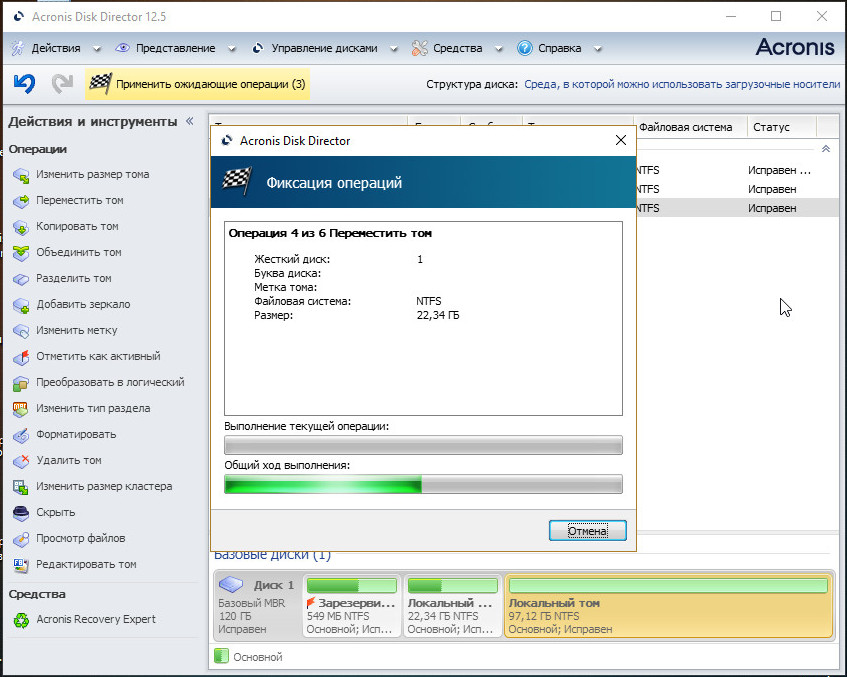
Task: Expand dropdown arrow next to Управление дисками
Action: pos(394,49)
